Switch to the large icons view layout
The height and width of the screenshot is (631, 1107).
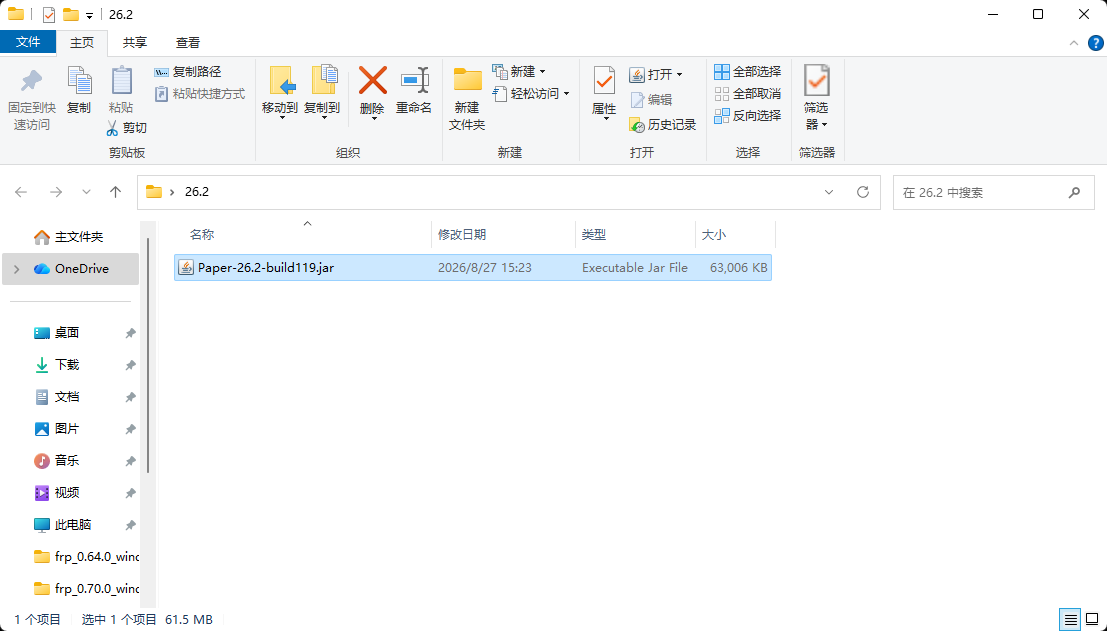coord(1092,620)
